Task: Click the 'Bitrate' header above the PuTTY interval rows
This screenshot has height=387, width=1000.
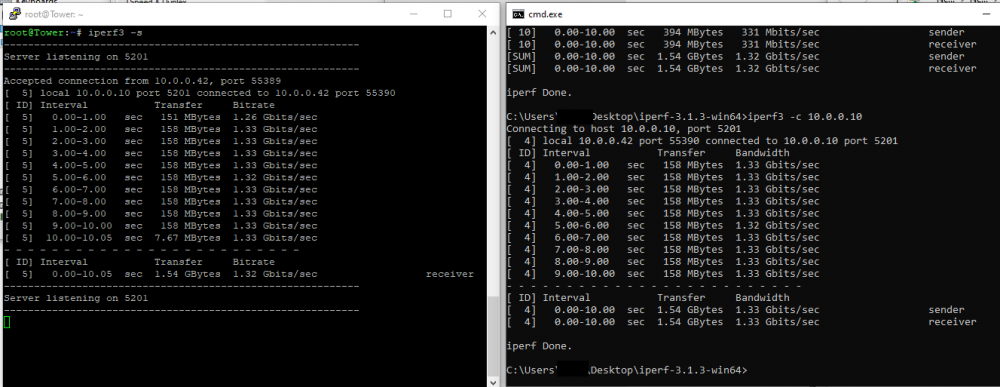Action: (253, 105)
